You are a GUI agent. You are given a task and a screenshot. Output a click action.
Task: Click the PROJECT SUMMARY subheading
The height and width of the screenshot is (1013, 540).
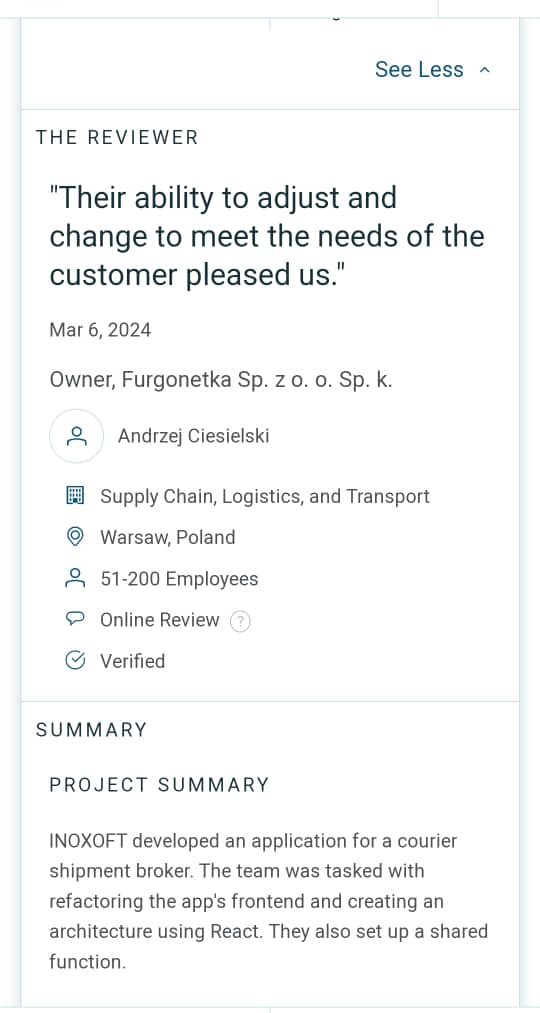160,785
